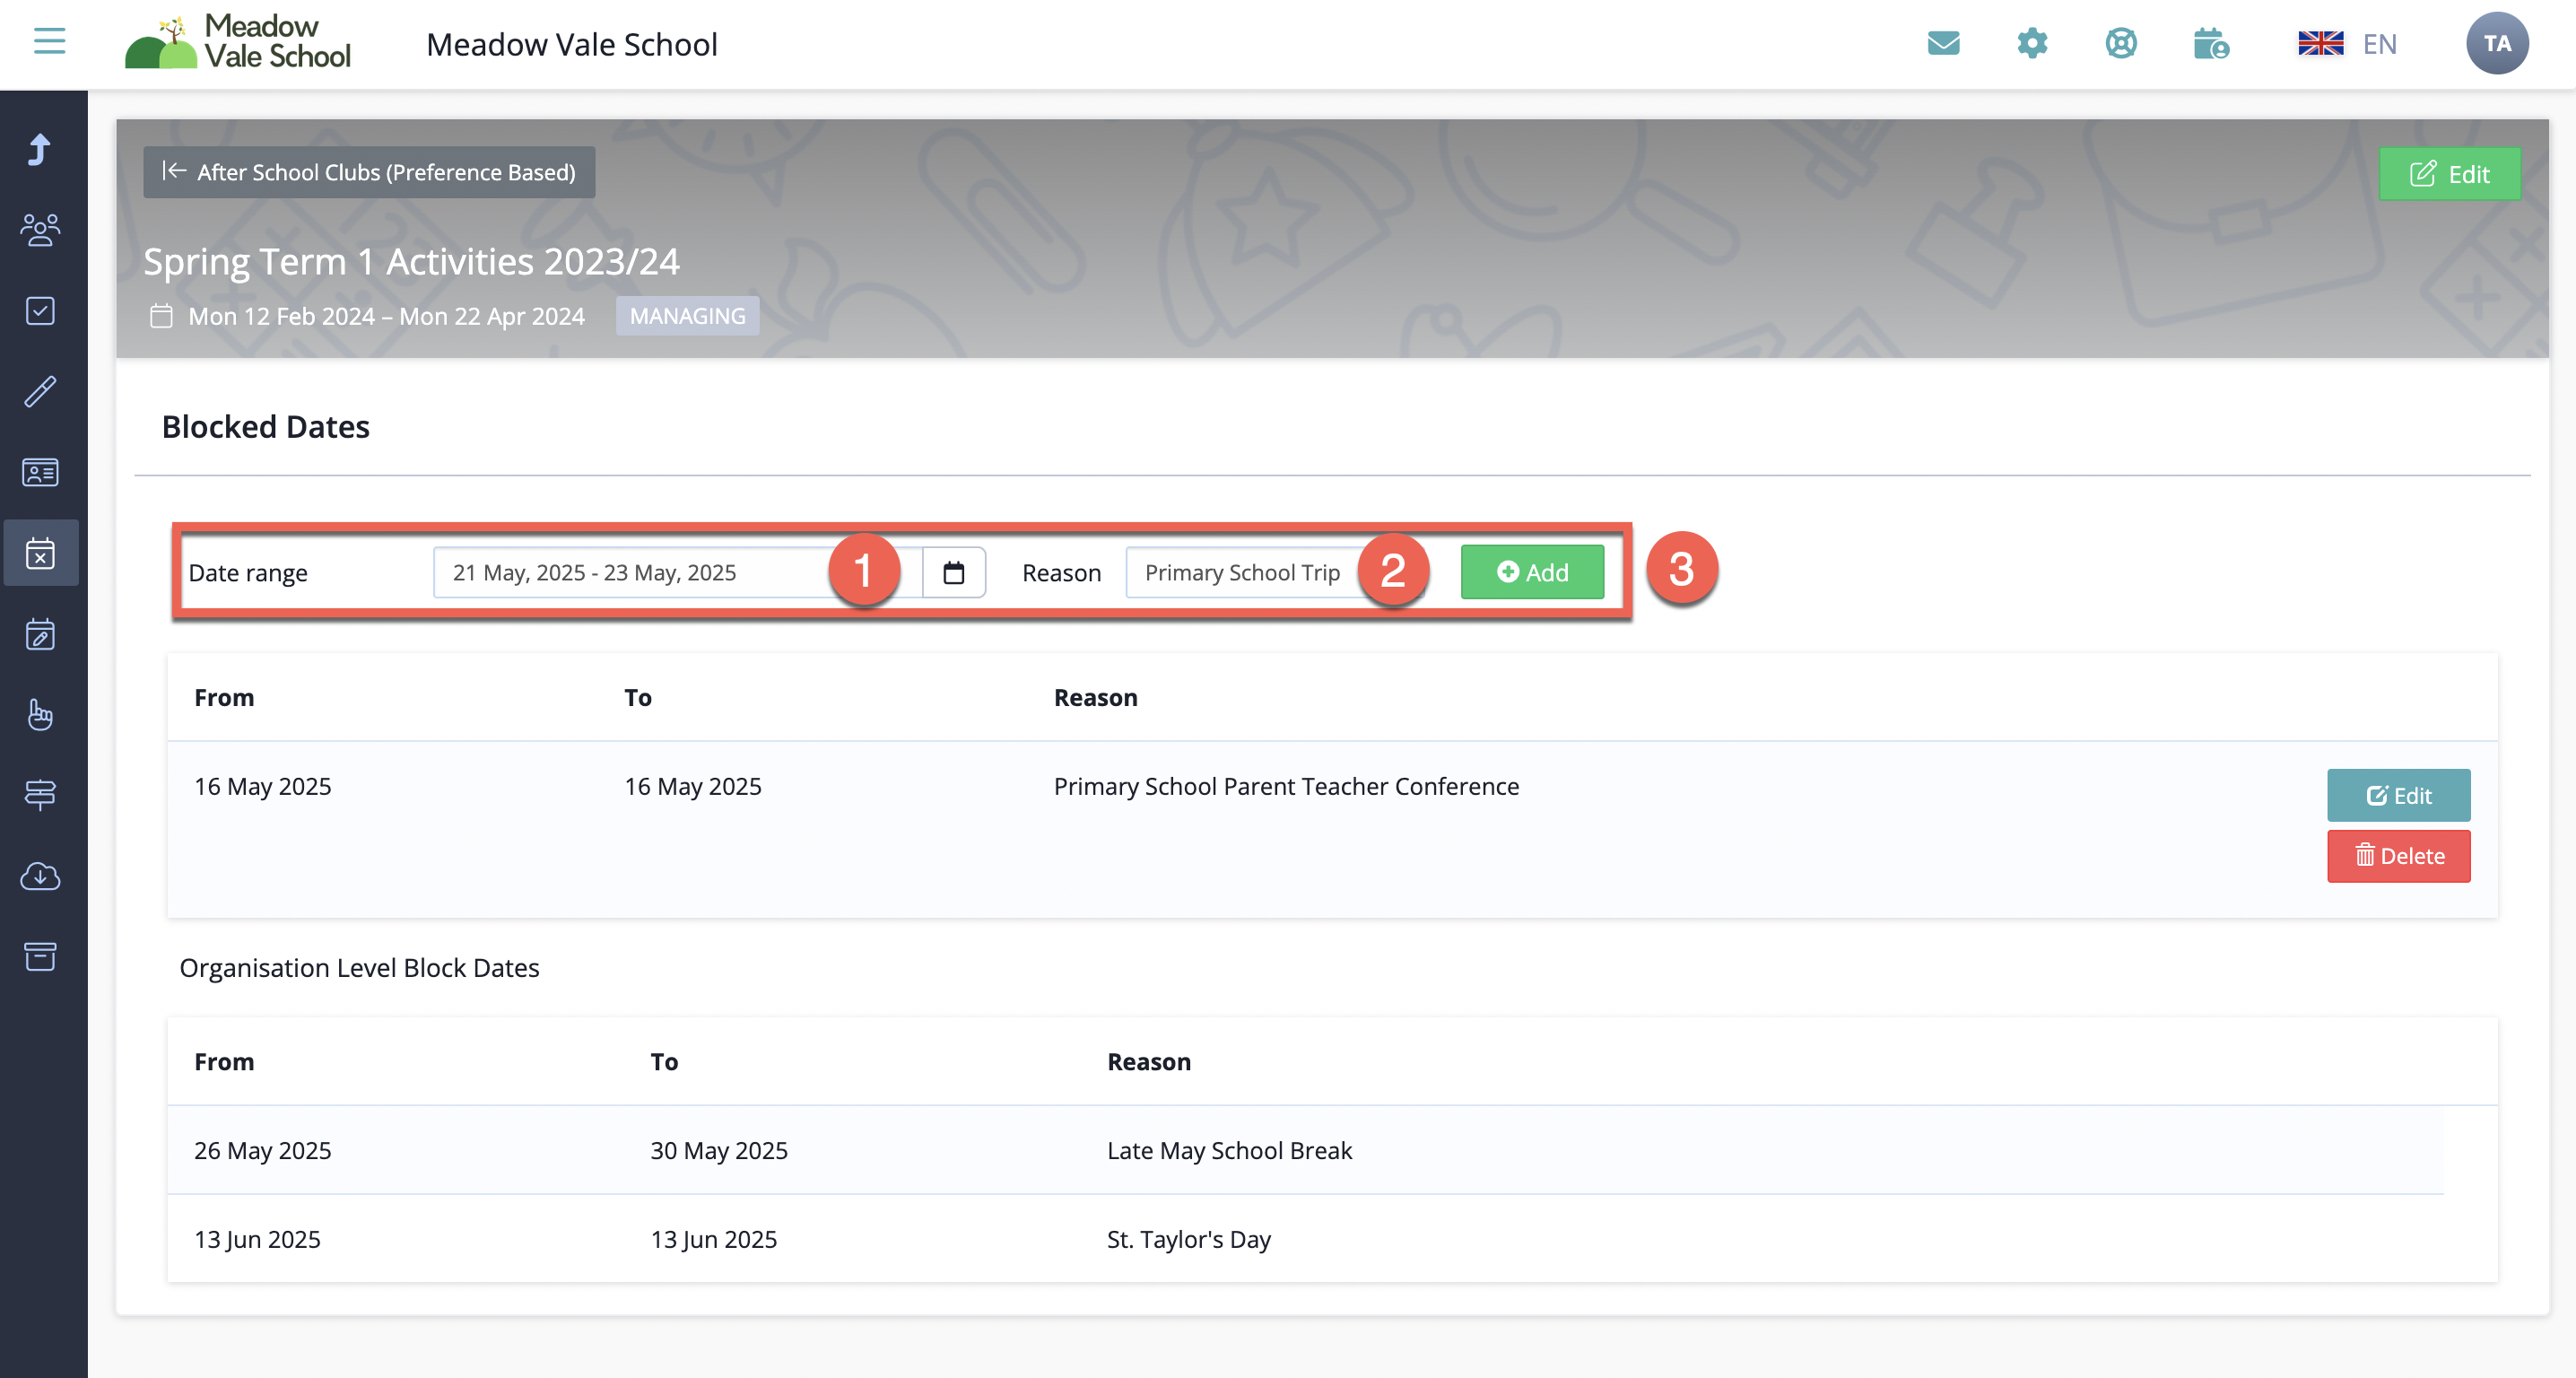Click the Organisation Level Block Dates heading

[x=359, y=967]
